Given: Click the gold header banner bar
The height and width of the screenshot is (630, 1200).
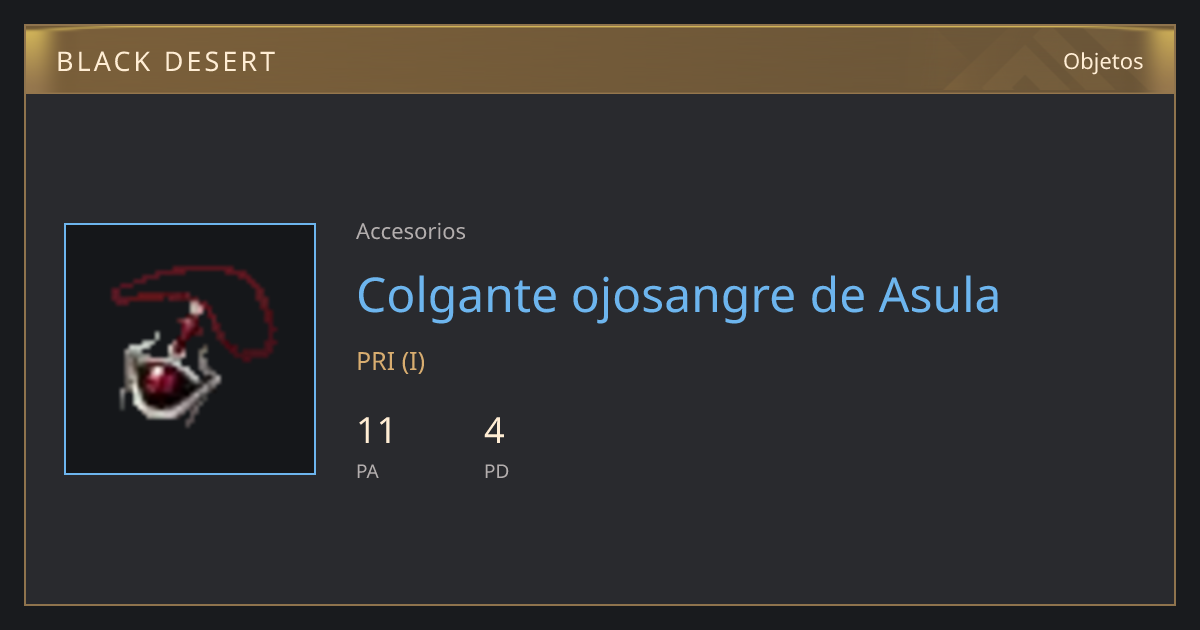Looking at the screenshot, I should click(600, 60).
